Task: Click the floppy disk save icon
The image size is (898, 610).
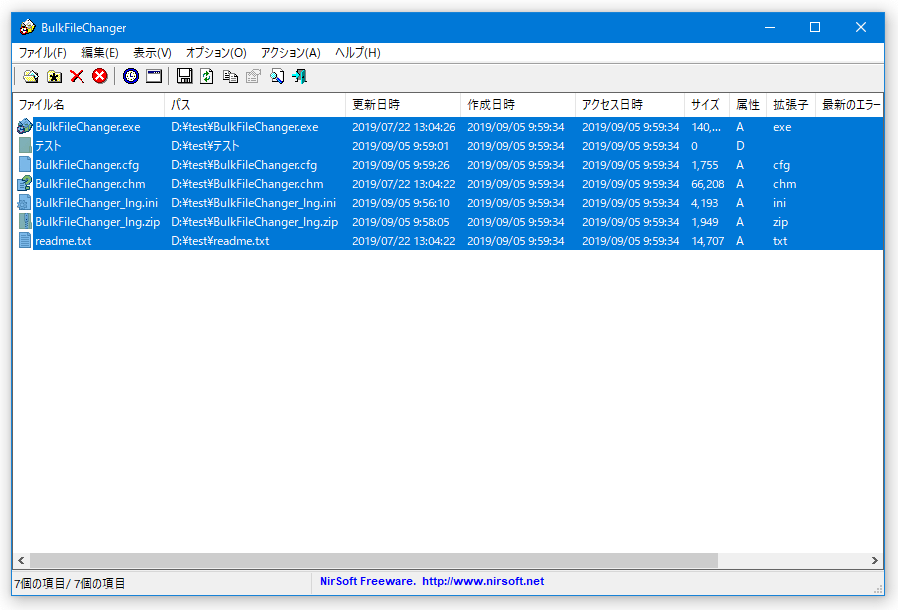Action: (x=184, y=76)
